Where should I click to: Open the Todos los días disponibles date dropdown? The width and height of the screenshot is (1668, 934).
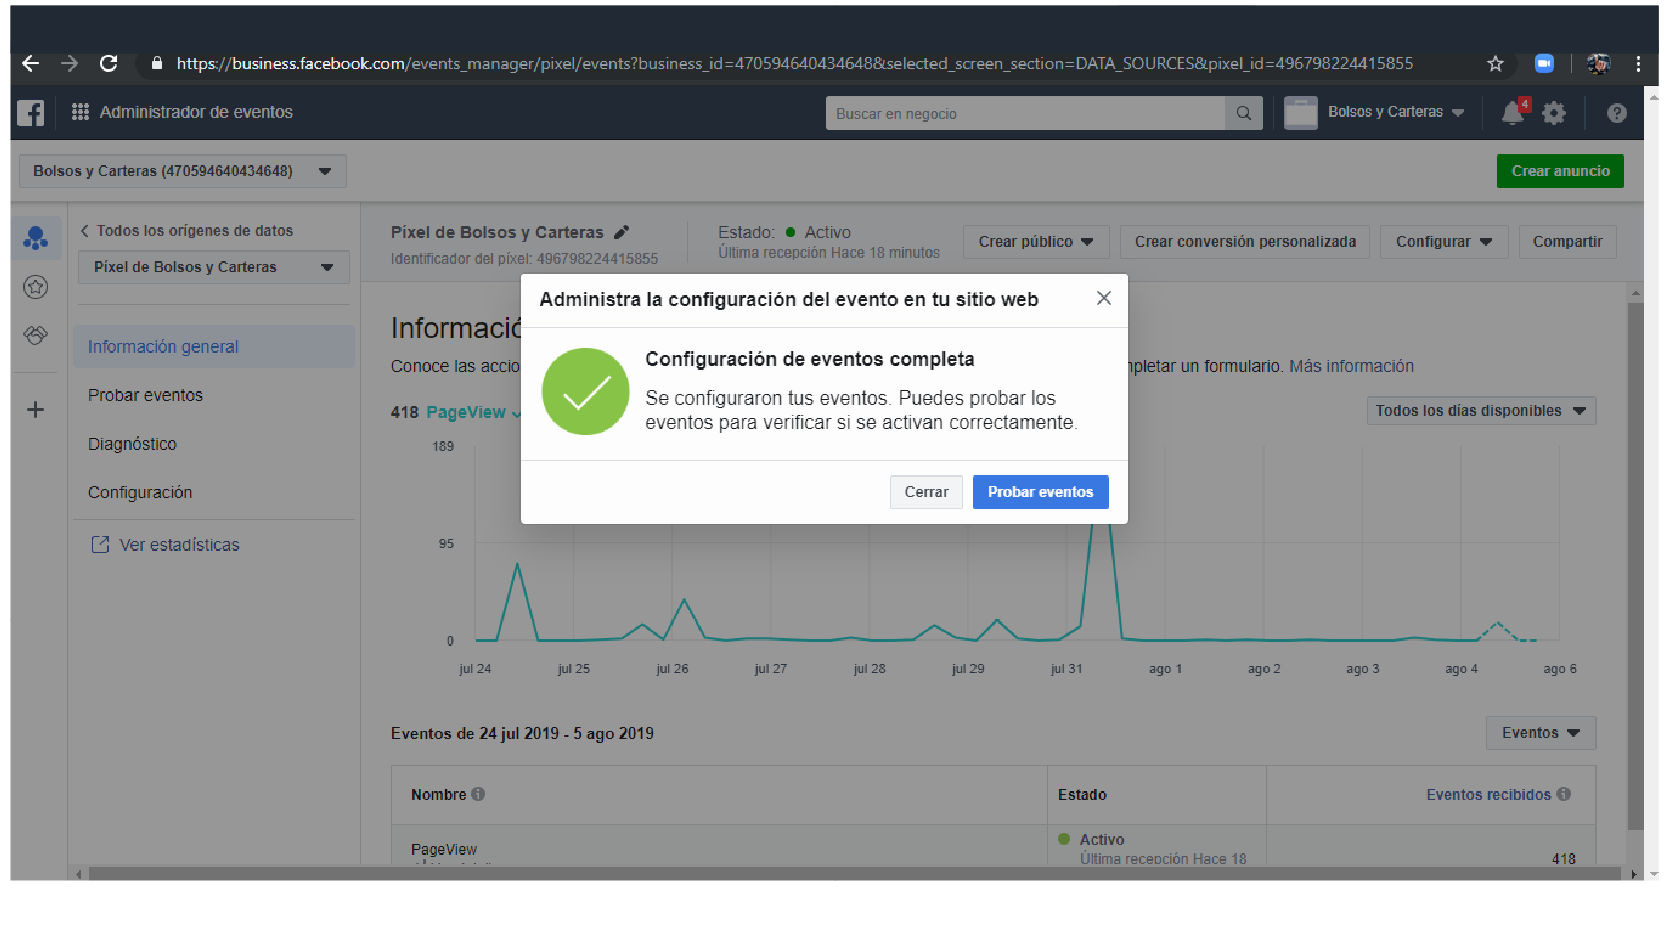pyautogui.click(x=1481, y=411)
